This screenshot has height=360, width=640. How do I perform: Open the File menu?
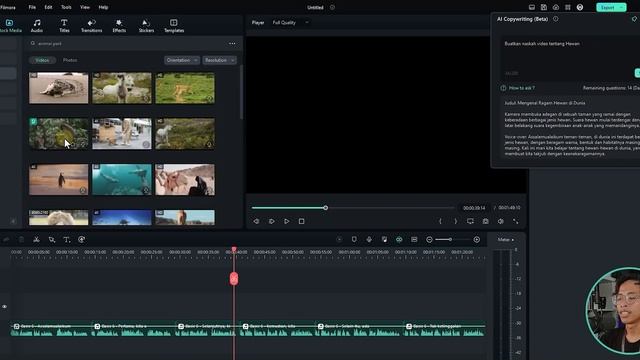[x=32, y=7]
